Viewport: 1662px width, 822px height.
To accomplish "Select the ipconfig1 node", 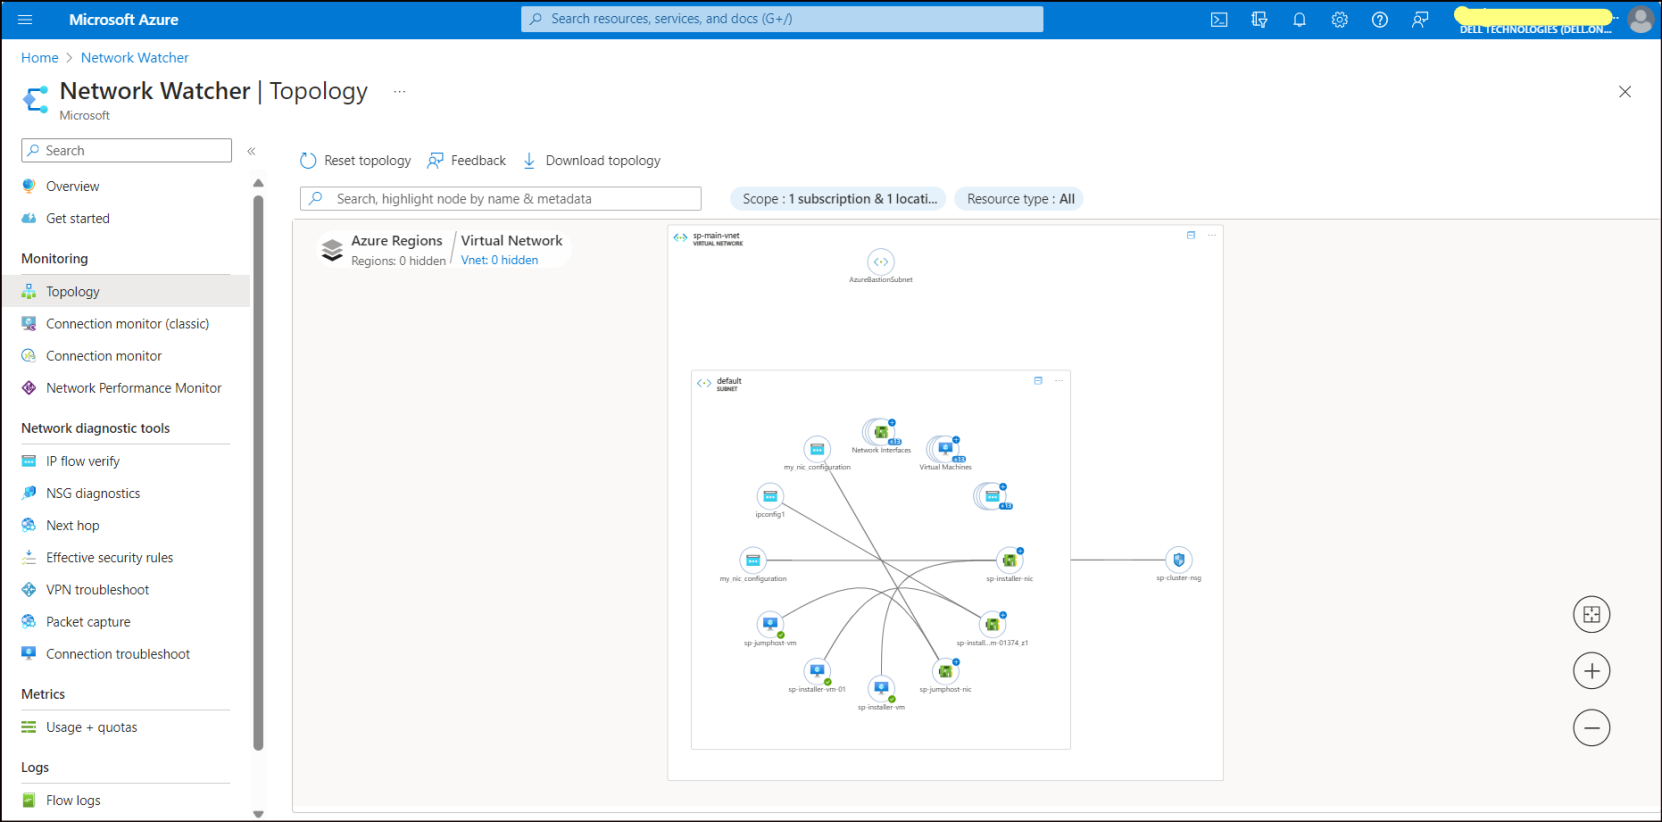I will tap(770, 496).
